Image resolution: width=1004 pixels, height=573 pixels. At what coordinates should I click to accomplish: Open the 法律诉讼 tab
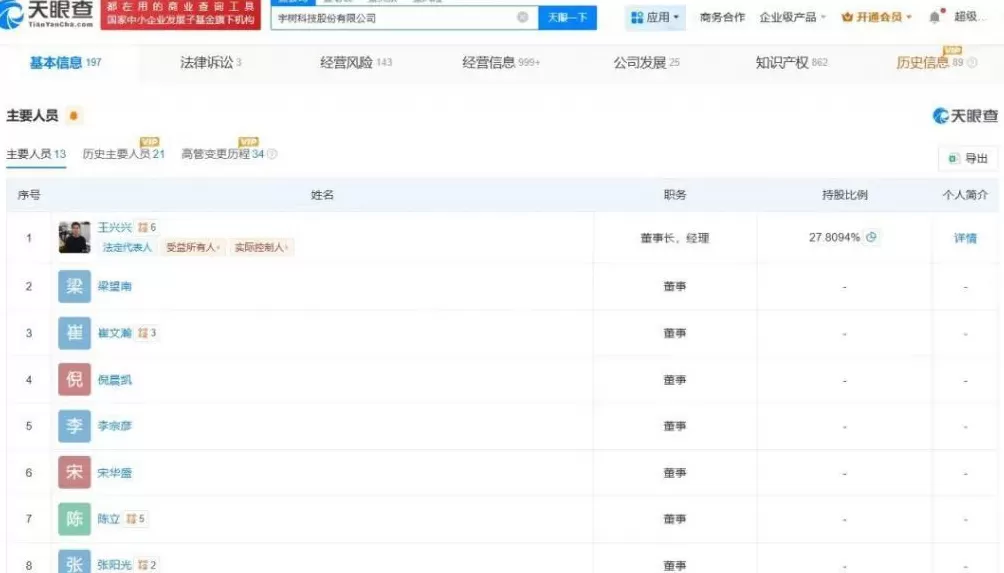211,62
